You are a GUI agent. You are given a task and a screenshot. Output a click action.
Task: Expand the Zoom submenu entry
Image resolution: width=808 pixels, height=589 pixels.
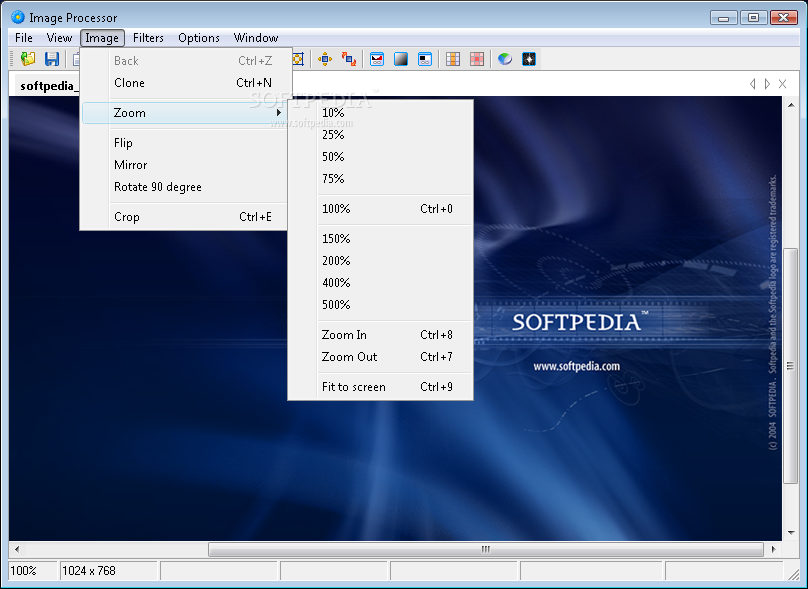tap(184, 113)
